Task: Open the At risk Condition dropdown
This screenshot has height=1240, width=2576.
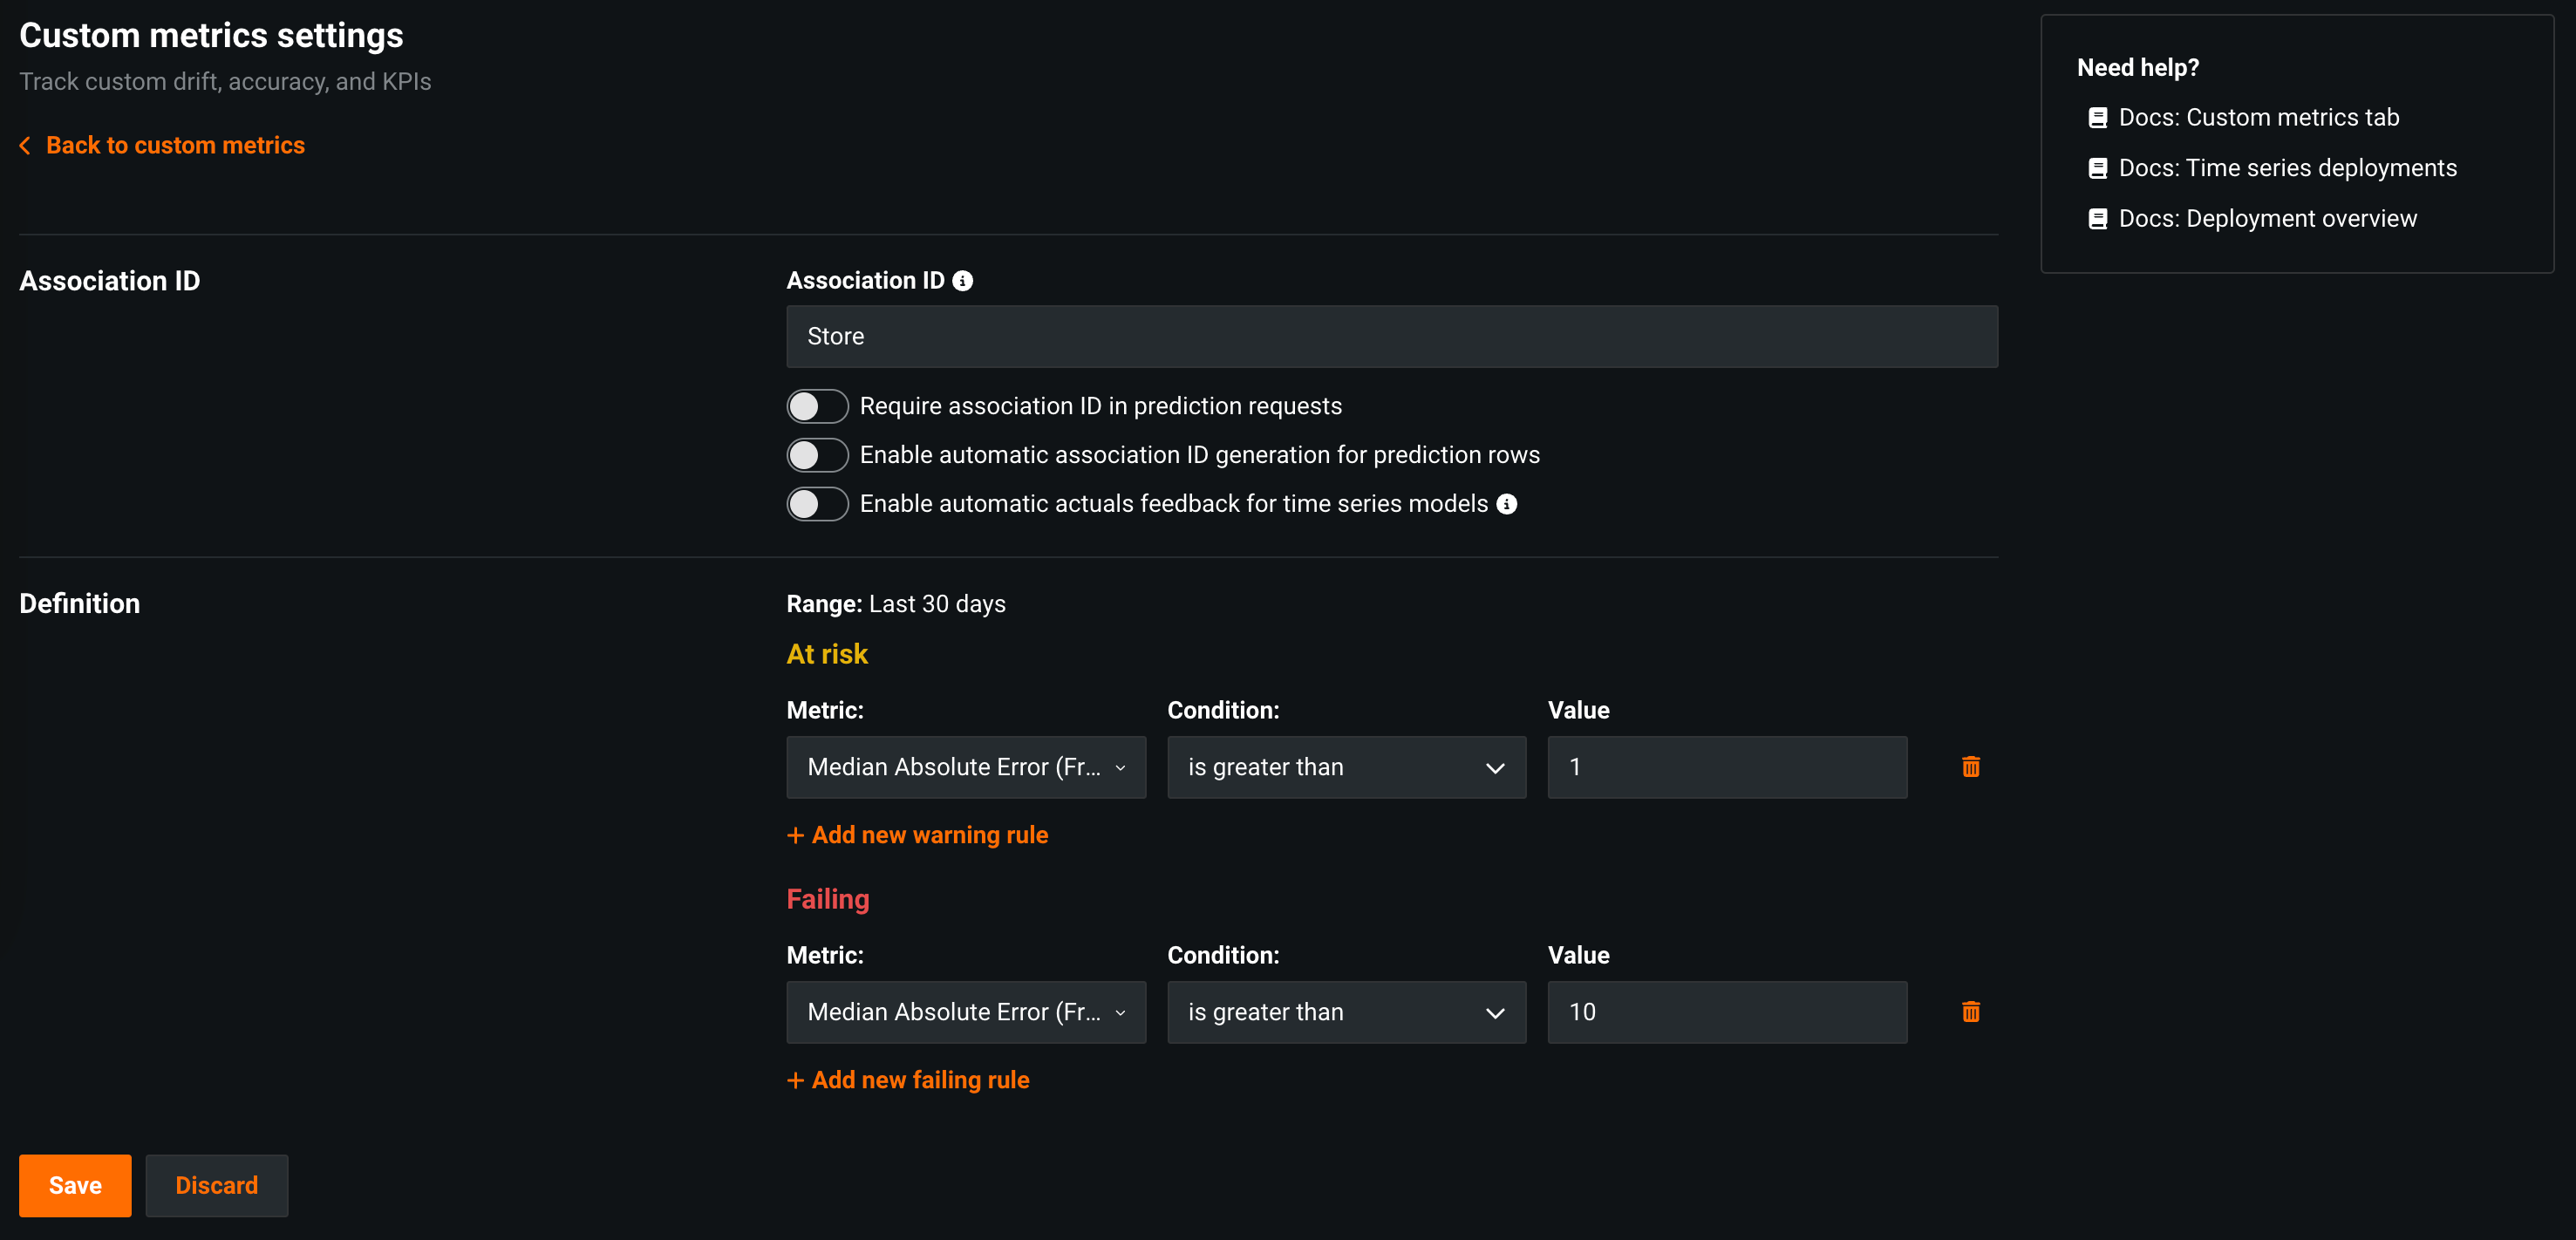Action: [1346, 767]
